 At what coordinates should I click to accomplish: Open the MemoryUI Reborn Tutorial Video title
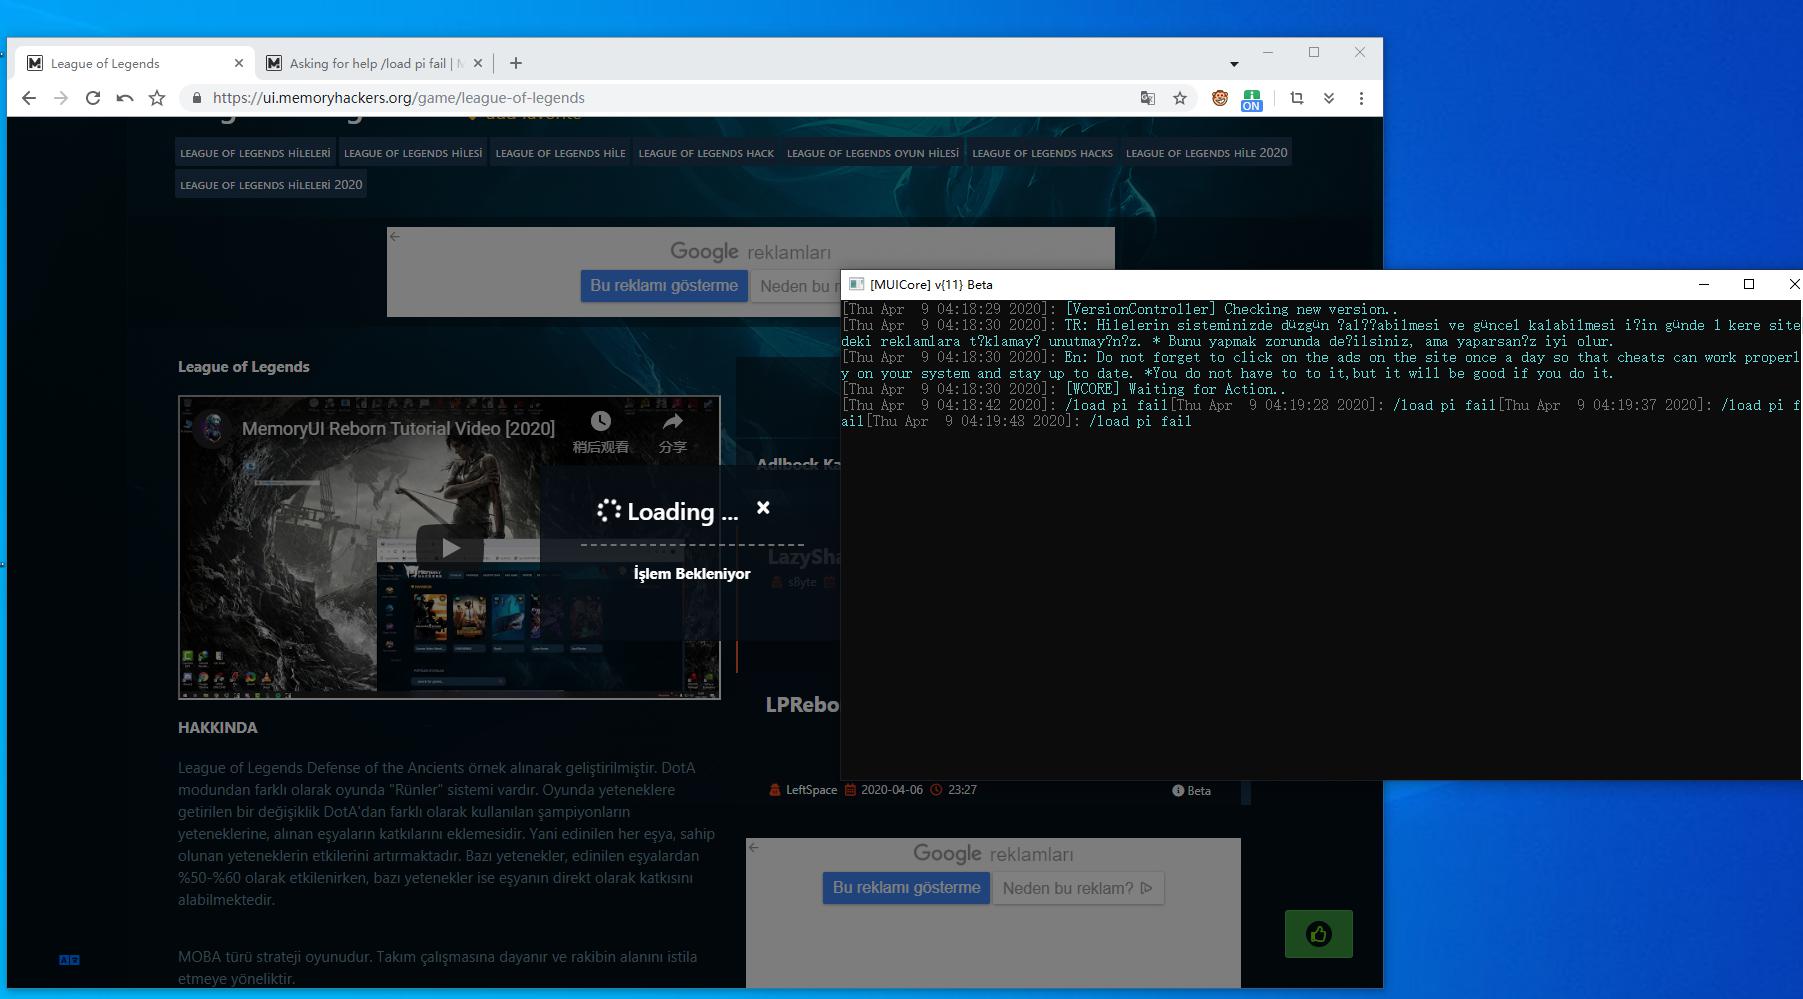click(x=398, y=429)
